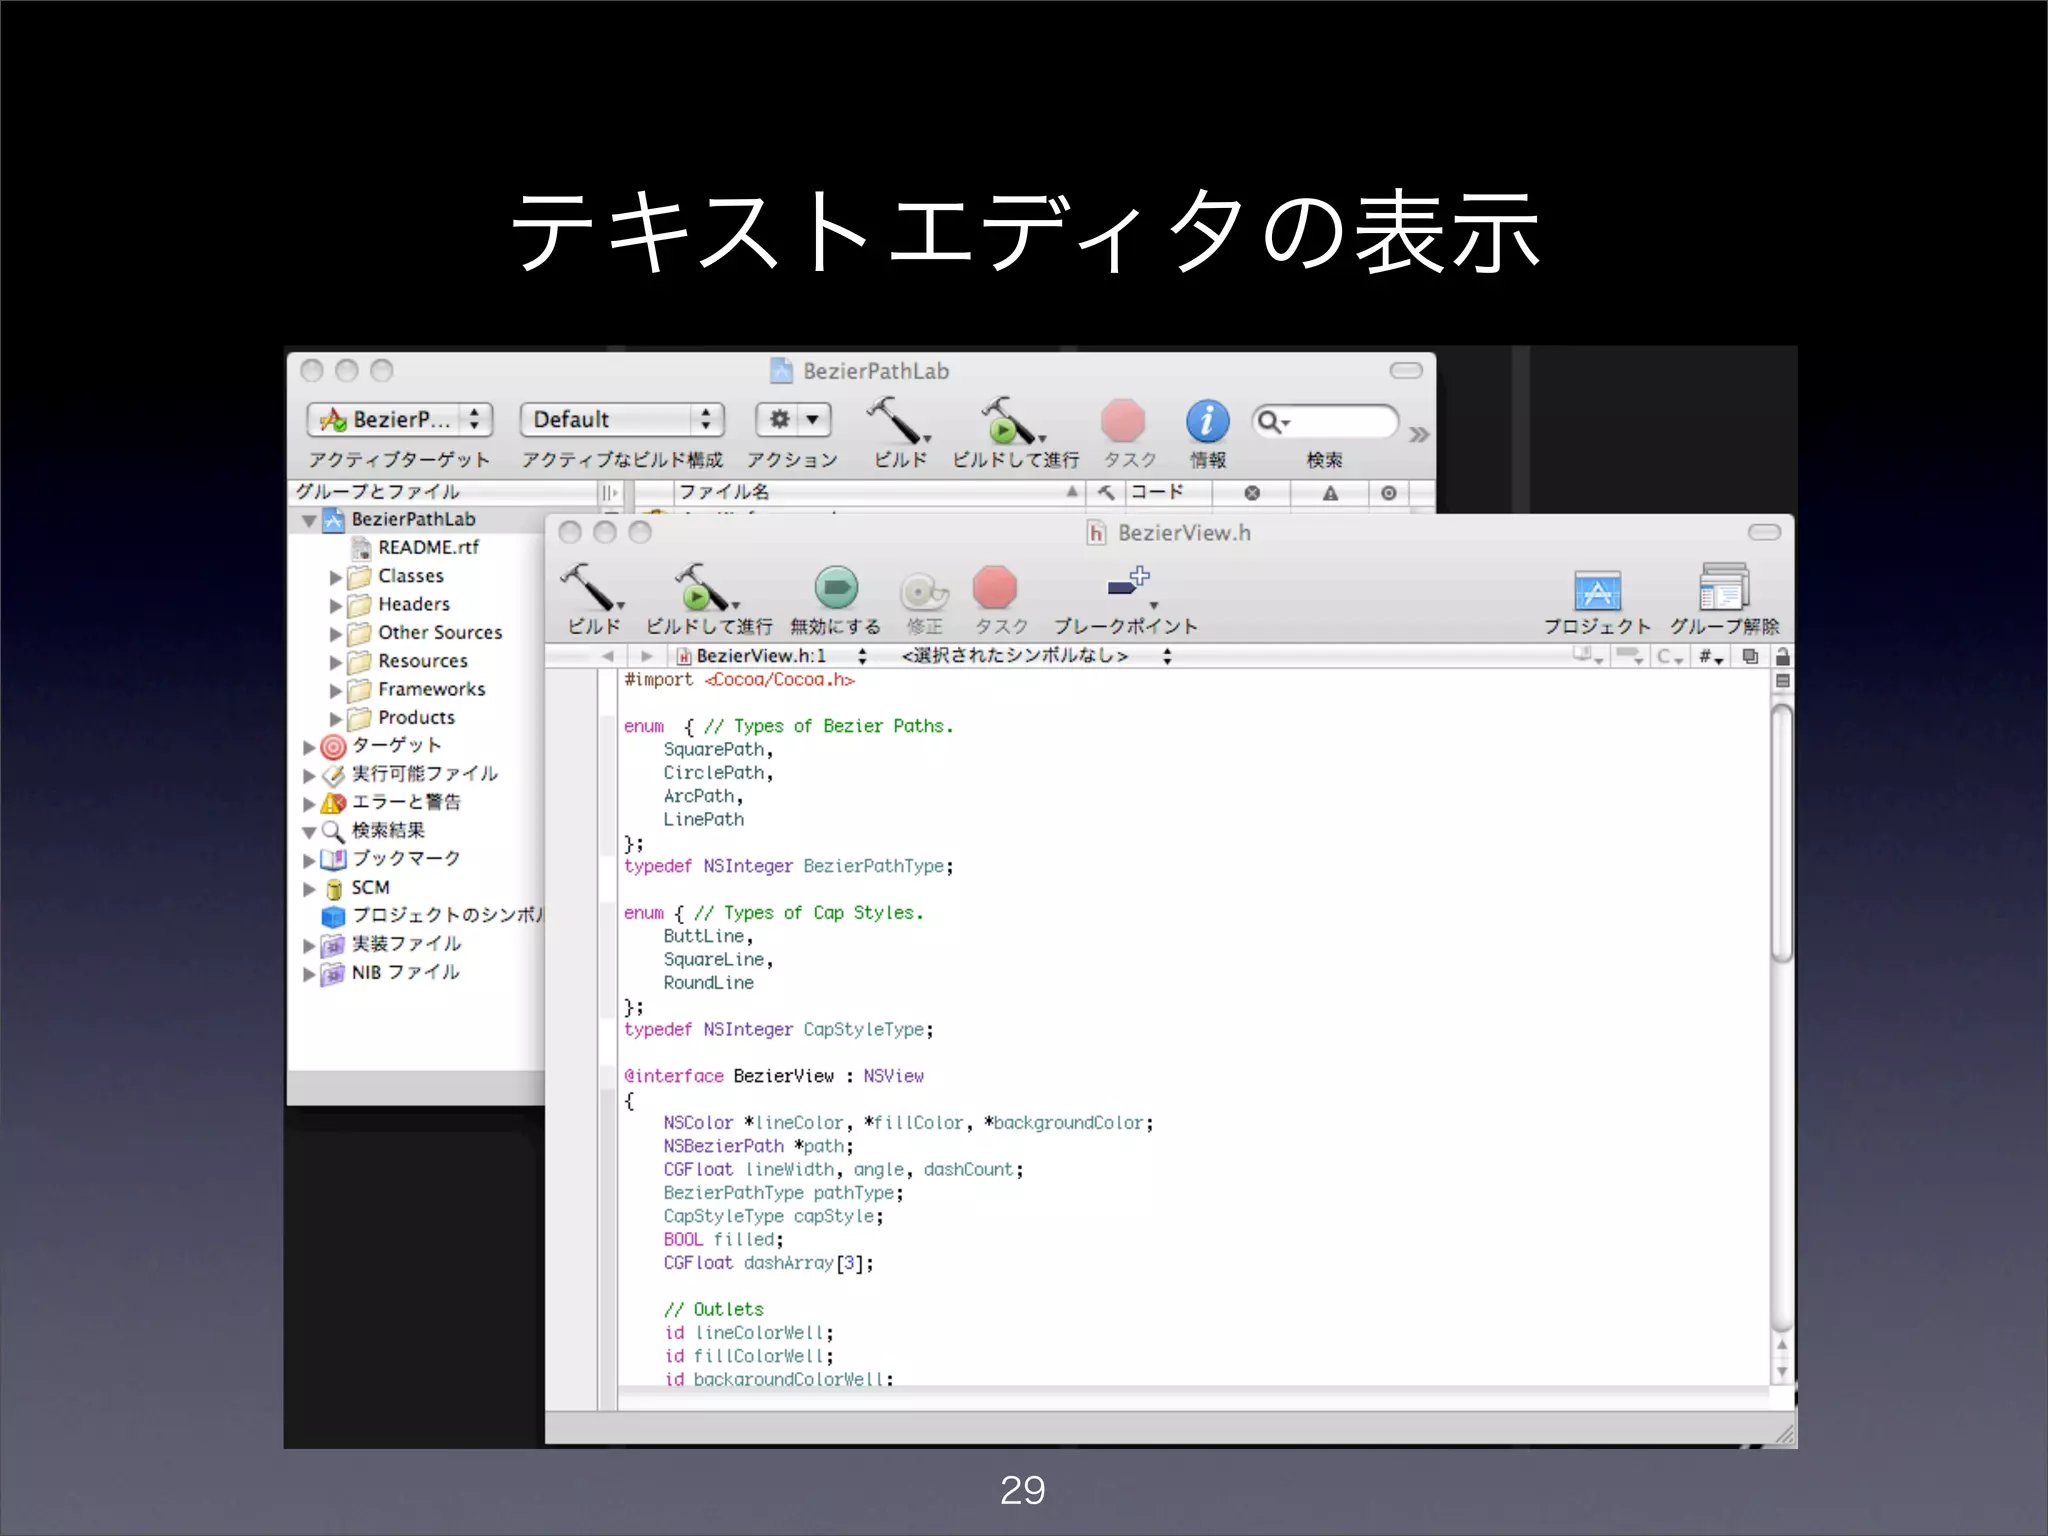Click the # include menu icon in navigation bar
Screen dimensions: 2048x1536
[1710, 656]
